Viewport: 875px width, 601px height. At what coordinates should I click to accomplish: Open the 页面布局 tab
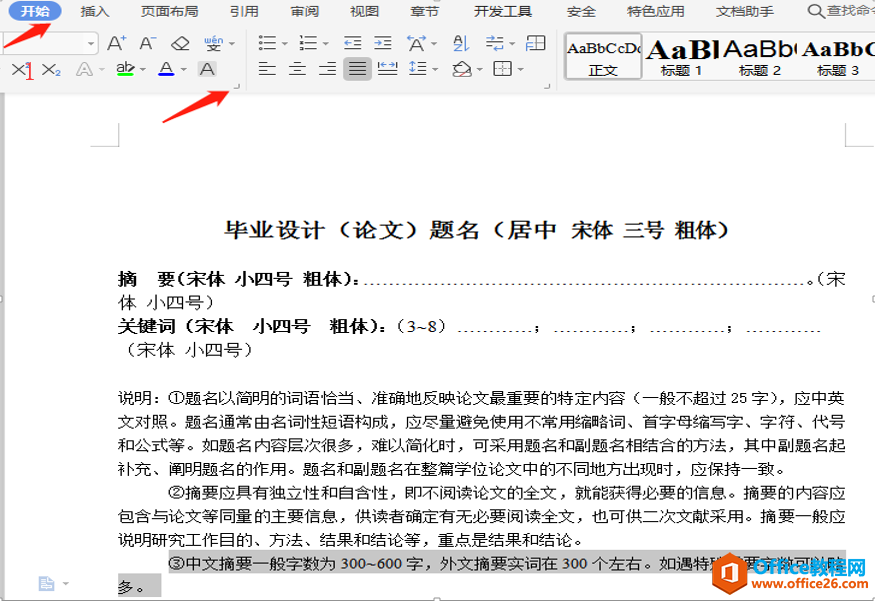(170, 11)
